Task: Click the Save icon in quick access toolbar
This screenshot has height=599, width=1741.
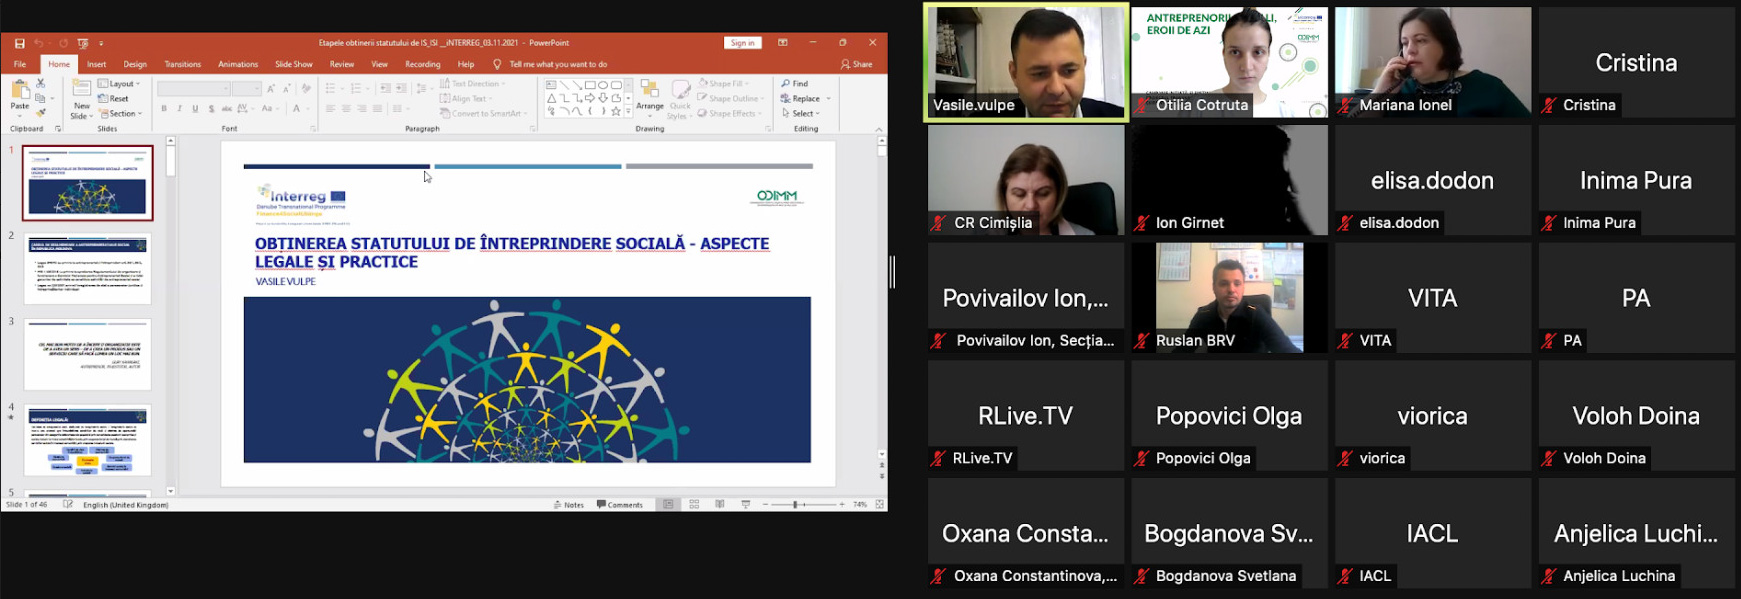Action: [19, 43]
